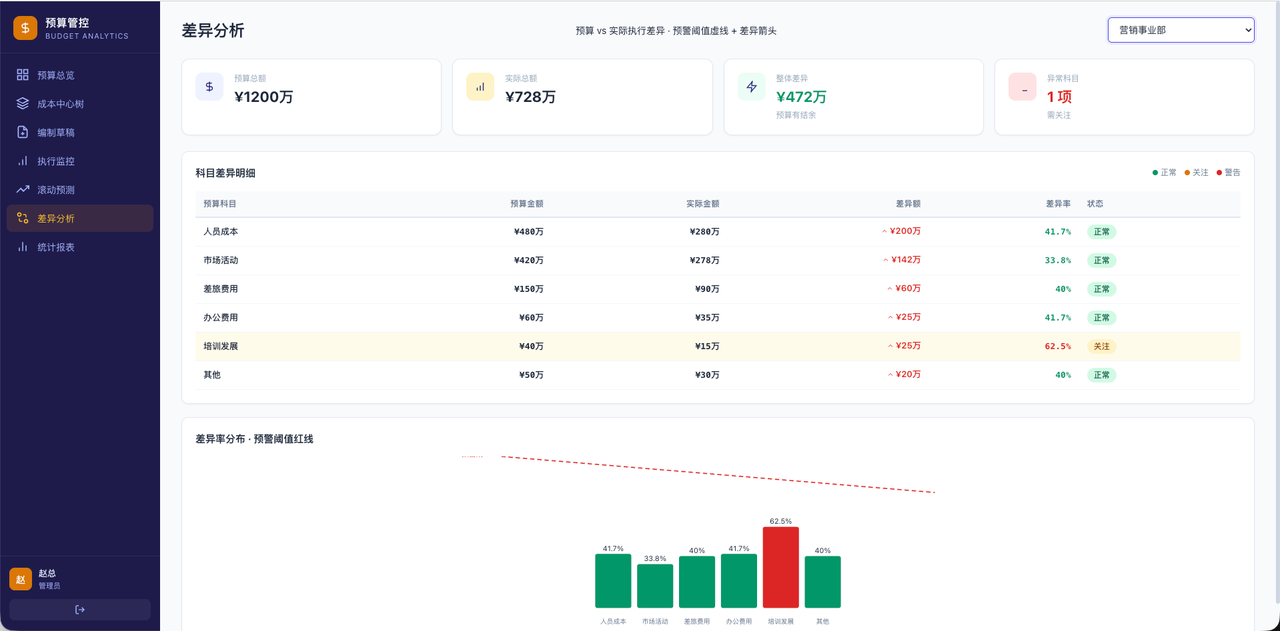Click the logout icon button
This screenshot has height=631, width=1280.
tap(80, 610)
